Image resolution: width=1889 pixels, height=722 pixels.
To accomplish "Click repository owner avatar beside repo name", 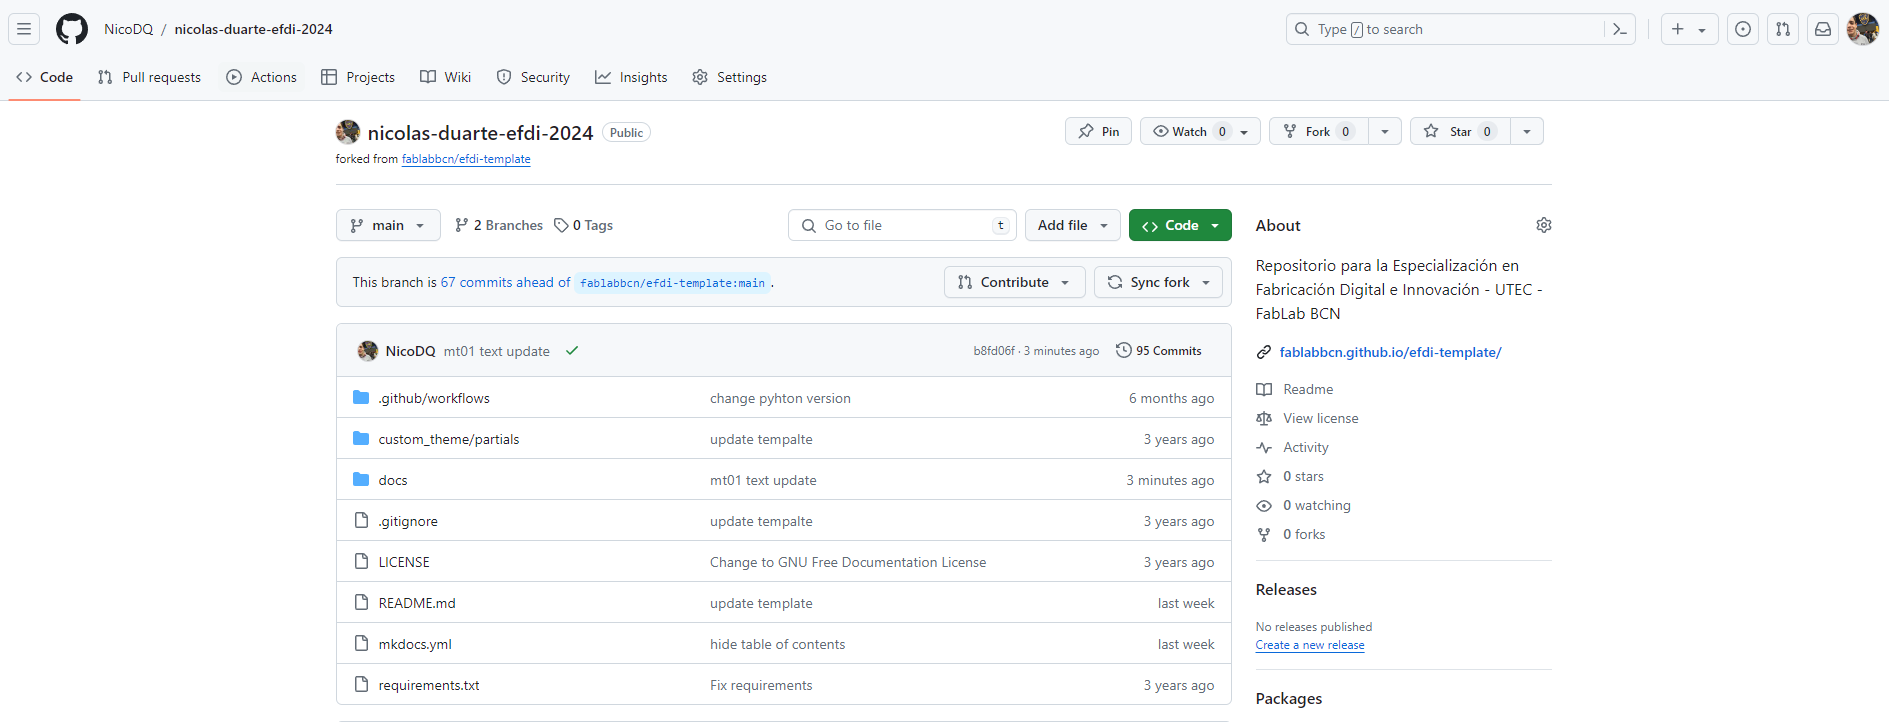I will click(x=348, y=132).
